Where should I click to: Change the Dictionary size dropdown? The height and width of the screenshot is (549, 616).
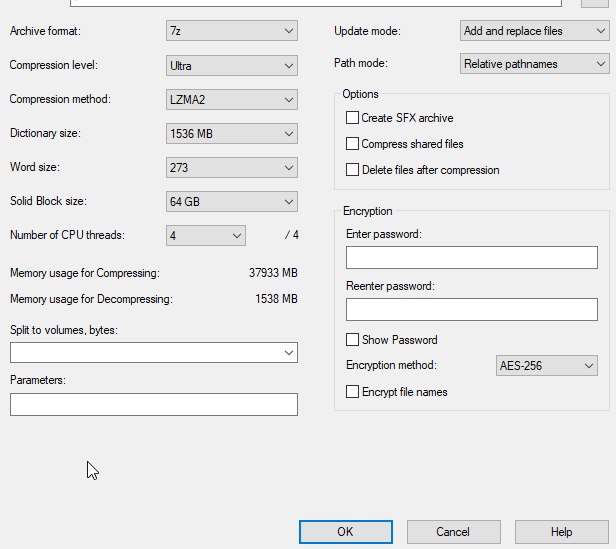click(x=232, y=134)
